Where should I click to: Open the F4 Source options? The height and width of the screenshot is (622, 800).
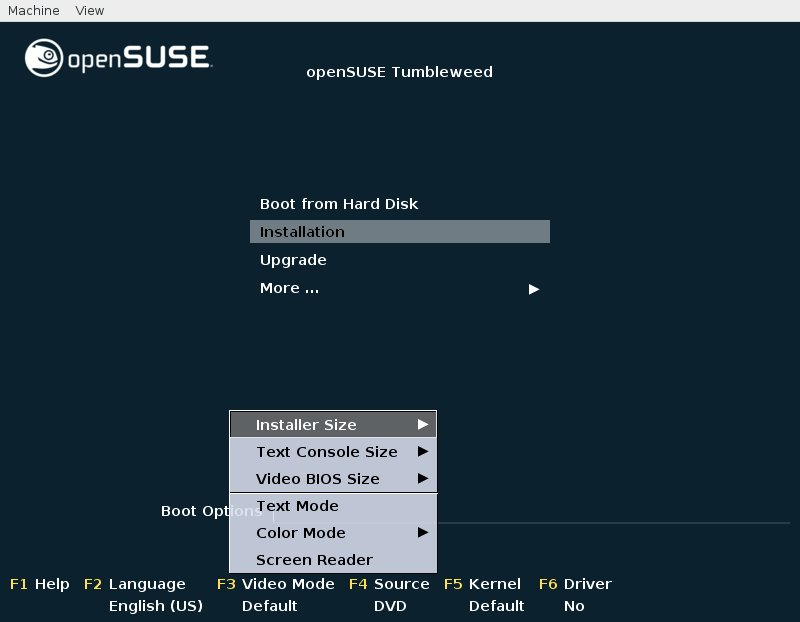389,584
